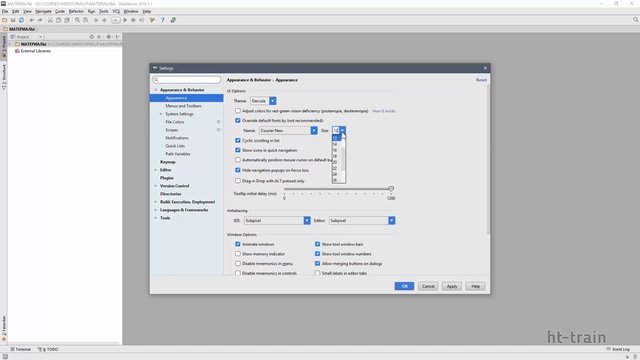This screenshot has width=640, height=360.
Task: Open the Refactor menu
Action: (x=76, y=11)
